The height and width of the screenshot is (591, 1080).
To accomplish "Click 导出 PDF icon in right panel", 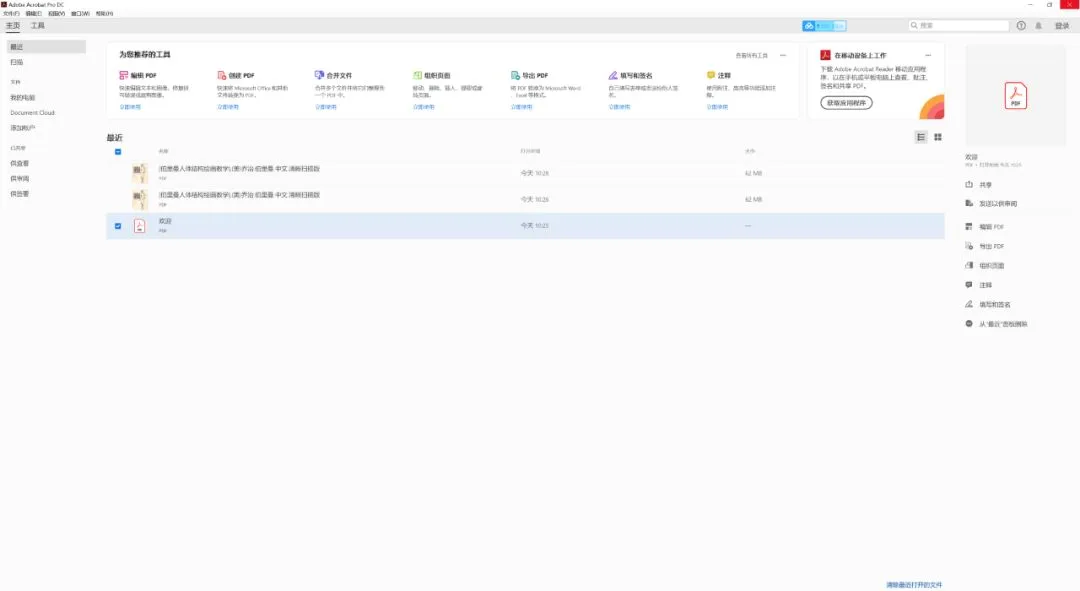I will click(969, 246).
